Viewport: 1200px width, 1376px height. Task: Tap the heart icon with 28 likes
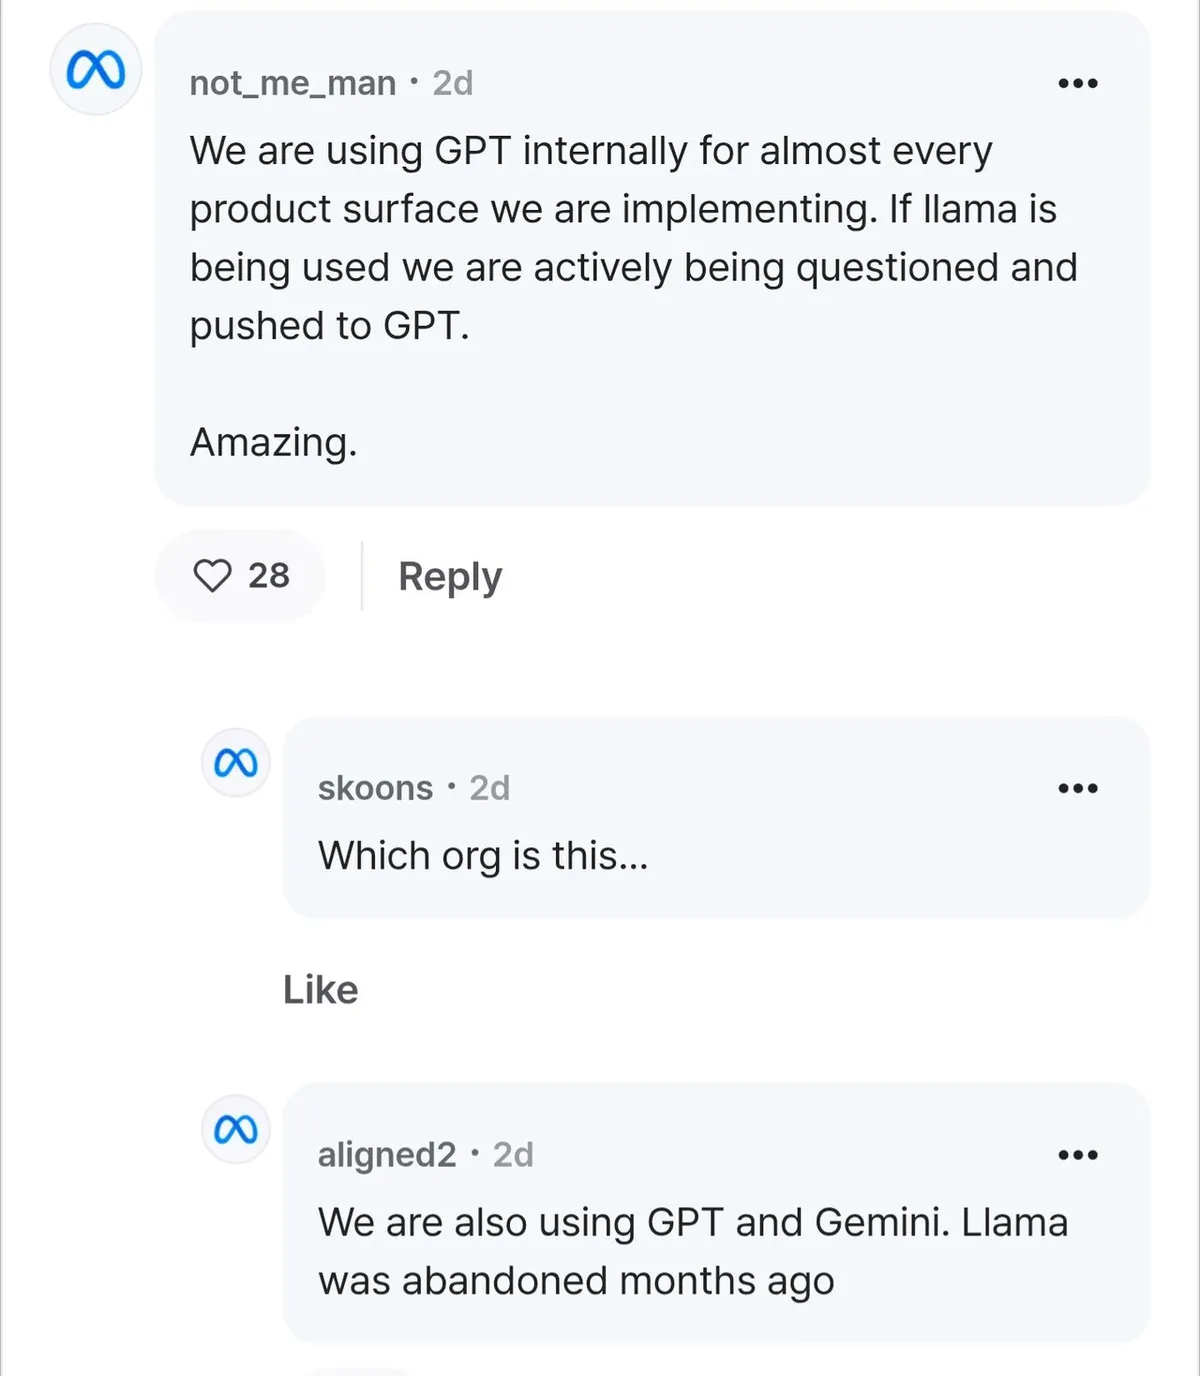[x=212, y=576]
